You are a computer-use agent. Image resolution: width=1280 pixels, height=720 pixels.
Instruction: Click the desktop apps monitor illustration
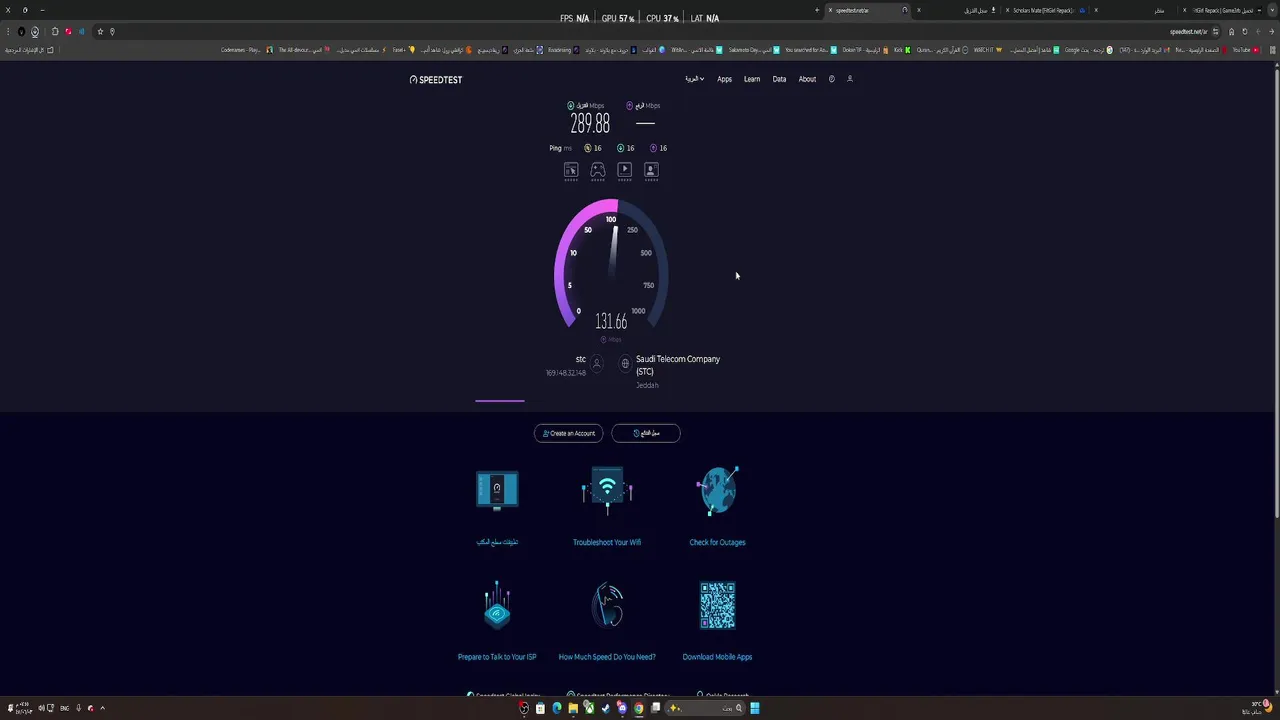[x=497, y=490]
